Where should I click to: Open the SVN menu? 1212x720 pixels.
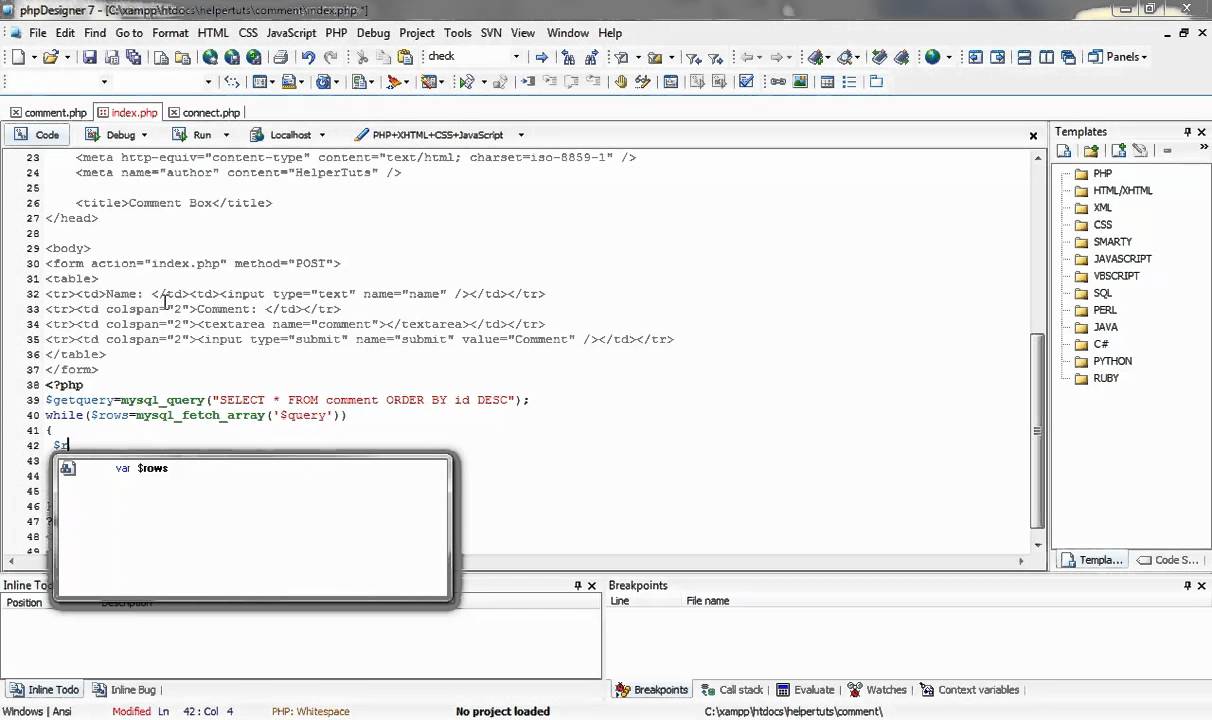(x=491, y=33)
